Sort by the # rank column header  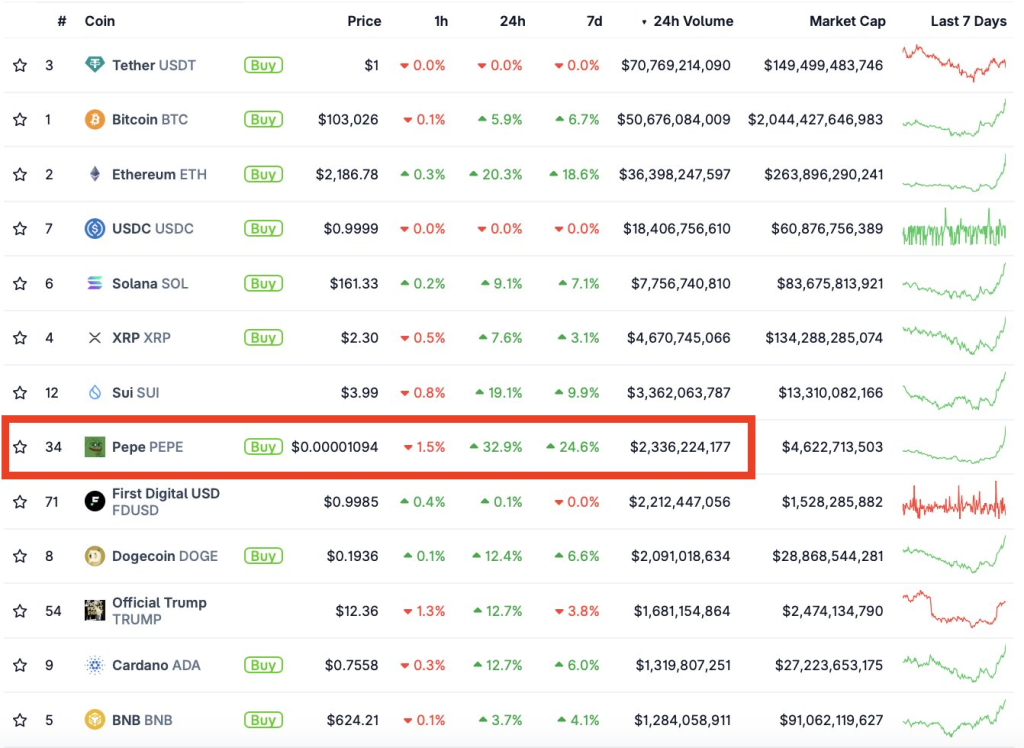tap(62, 21)
